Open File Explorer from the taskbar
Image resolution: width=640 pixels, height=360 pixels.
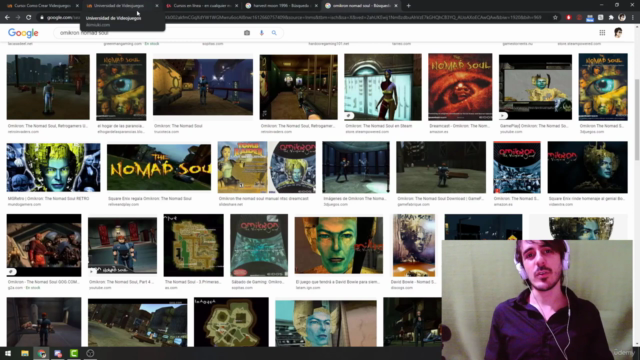(25, 353)
